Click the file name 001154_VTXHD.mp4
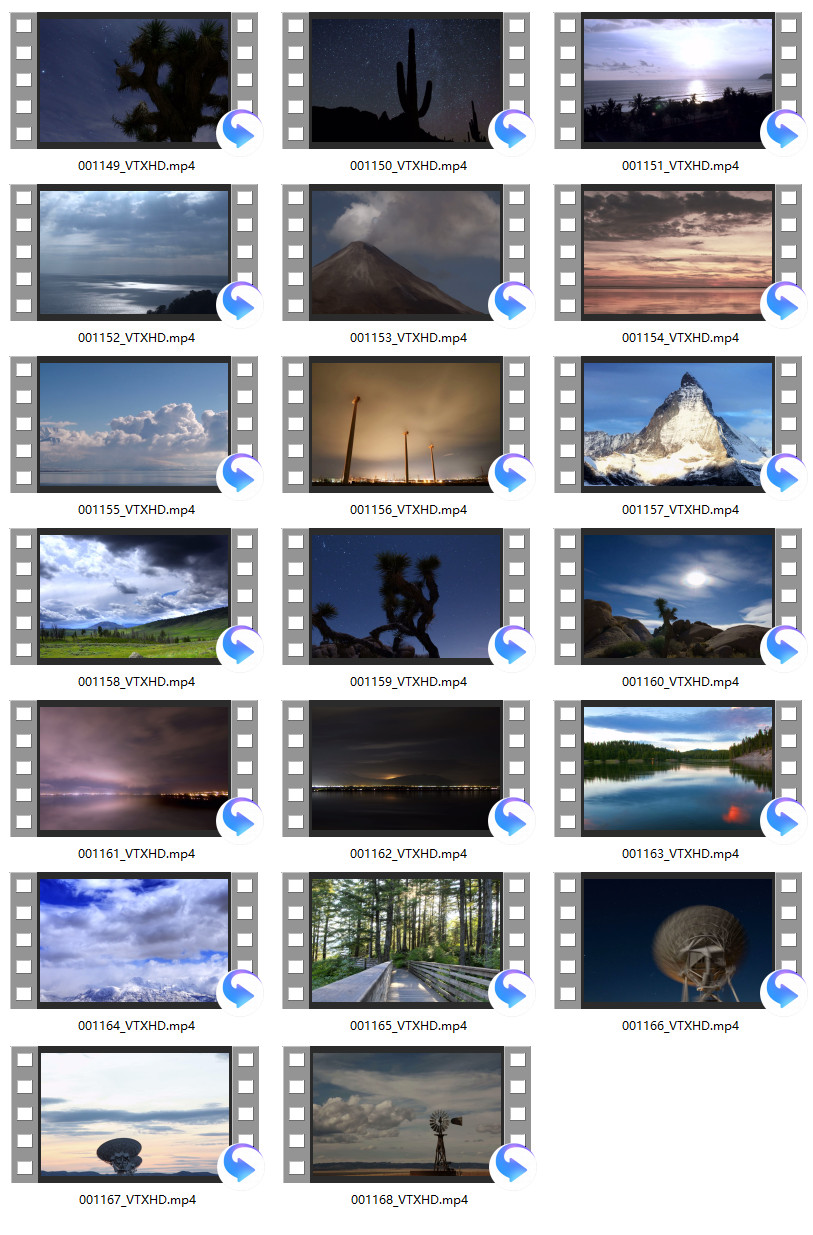 (680, 338)
